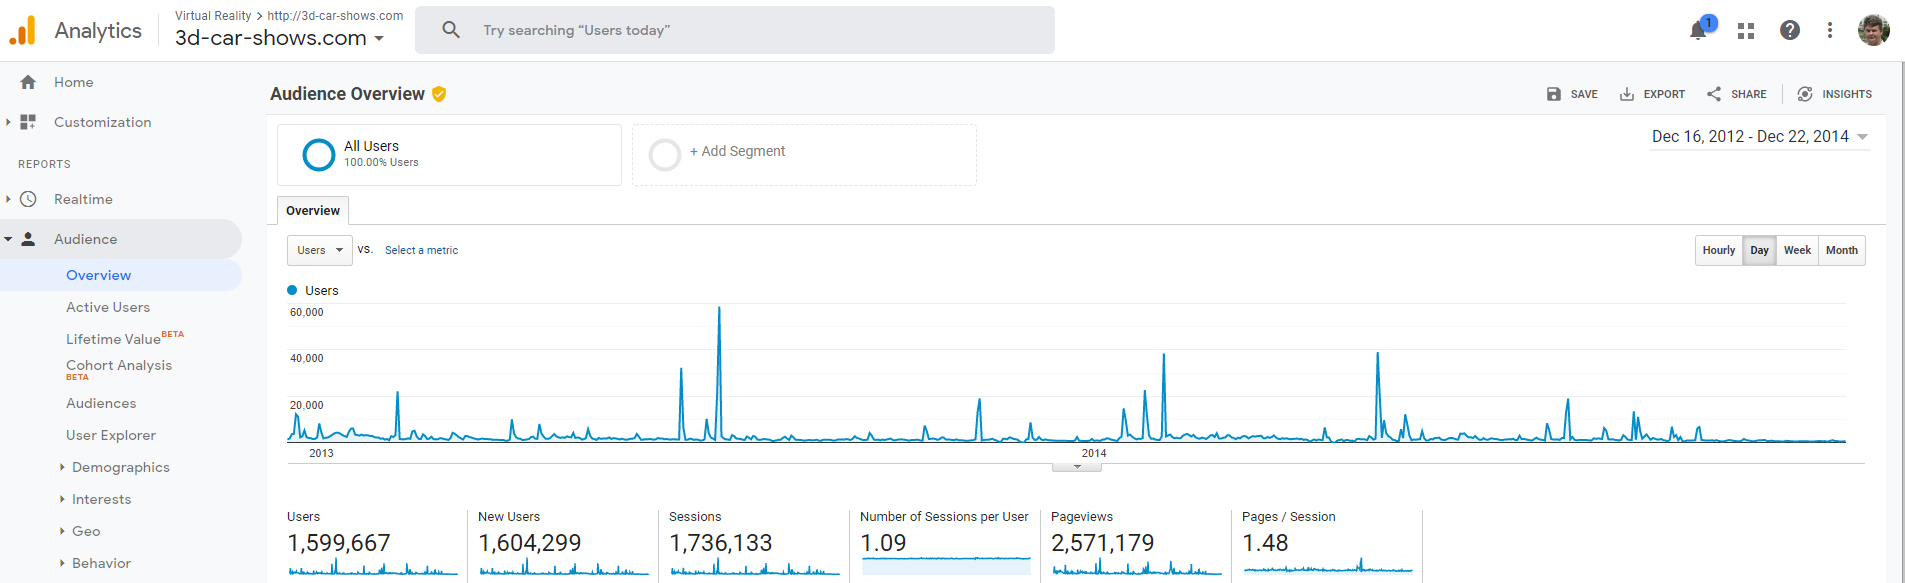The width and height of the screenshot is (1905, 583).
Task: Click the Pageviews value 2,571,179
Action: click(1103, 543)
